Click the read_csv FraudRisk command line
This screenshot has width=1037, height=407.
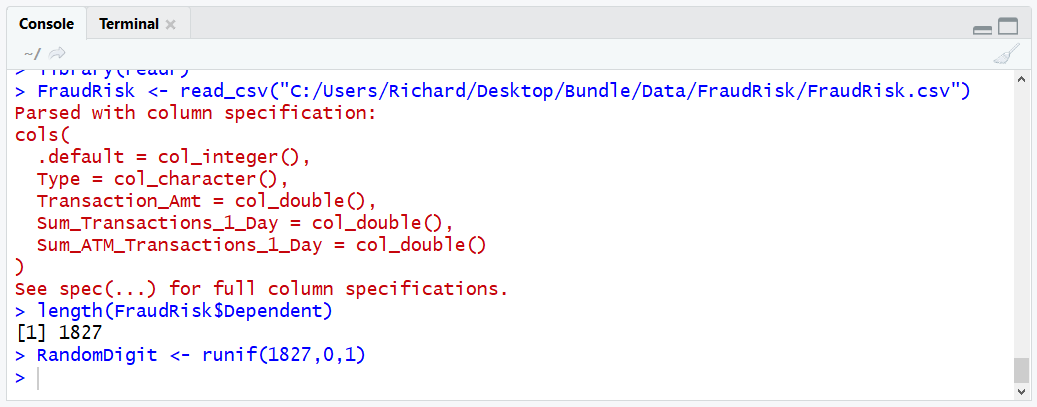point(492,91)
